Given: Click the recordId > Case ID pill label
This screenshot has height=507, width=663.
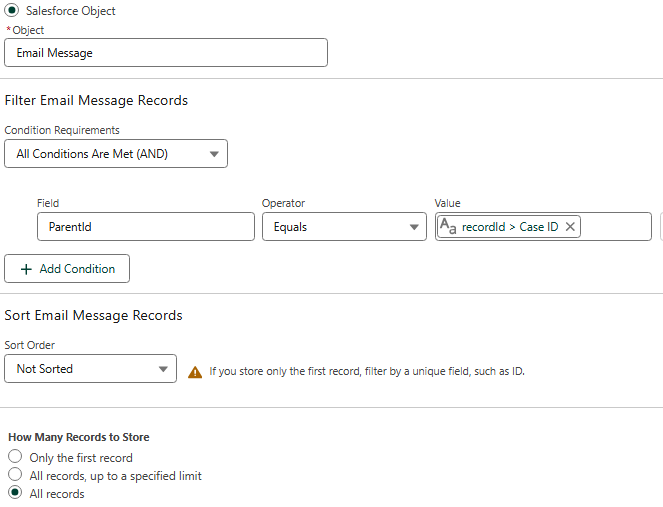Looking at the screenshot, I should coord(509,227).
